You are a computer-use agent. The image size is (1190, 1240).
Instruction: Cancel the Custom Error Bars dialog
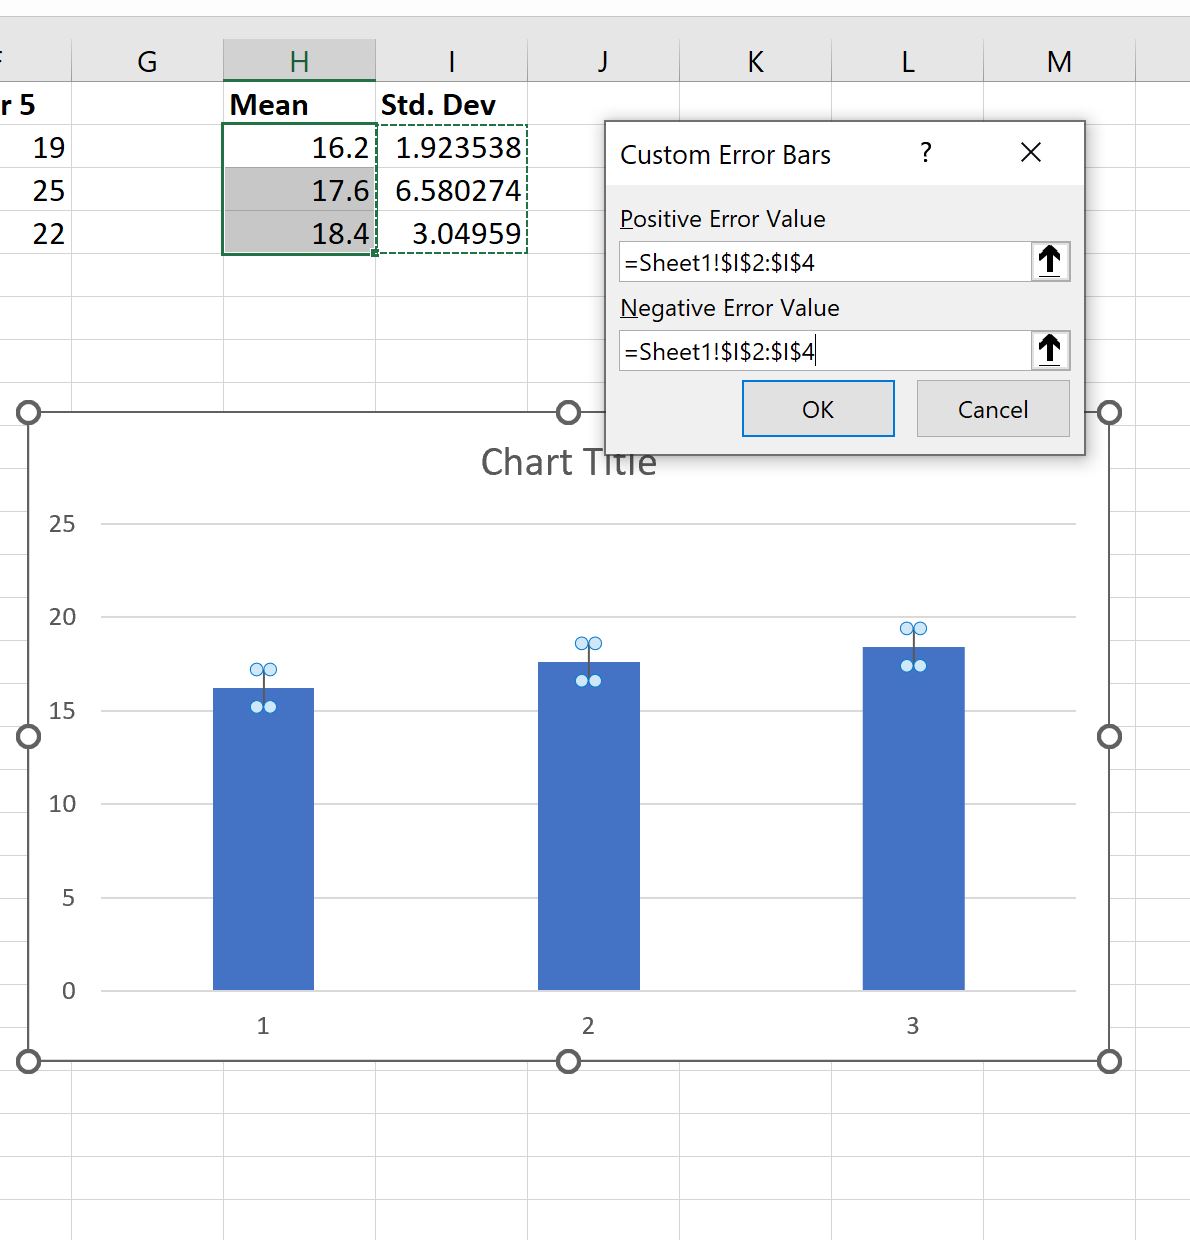click(992, 409)
